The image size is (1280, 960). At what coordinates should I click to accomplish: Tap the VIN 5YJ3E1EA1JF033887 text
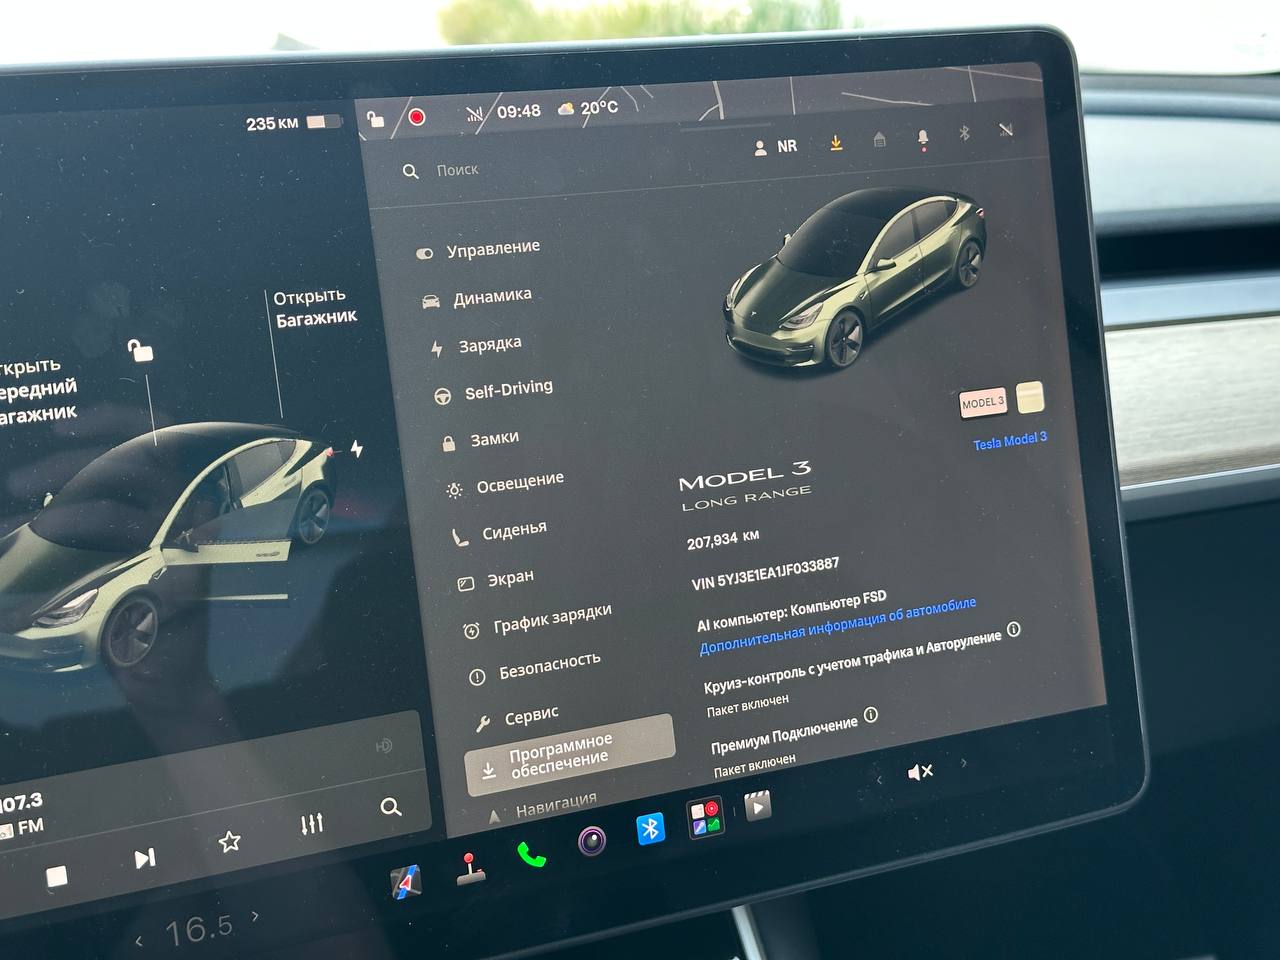(x=765, y=574)
